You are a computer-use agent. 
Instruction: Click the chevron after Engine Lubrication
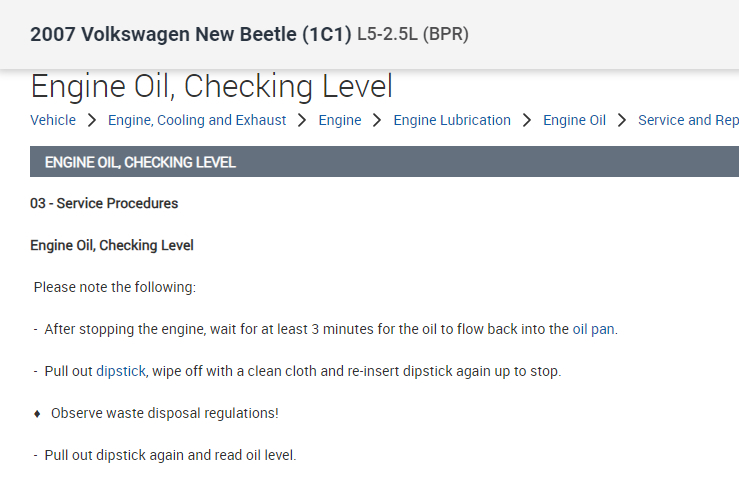pyautogui.click(x=527, y=120)
